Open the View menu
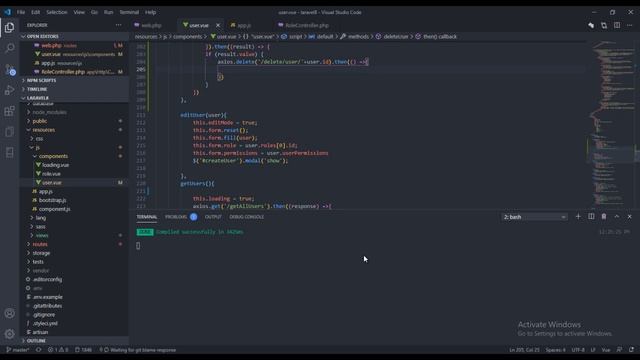Image resolution: width=640 pixels, height=360 pixels. 79,12
